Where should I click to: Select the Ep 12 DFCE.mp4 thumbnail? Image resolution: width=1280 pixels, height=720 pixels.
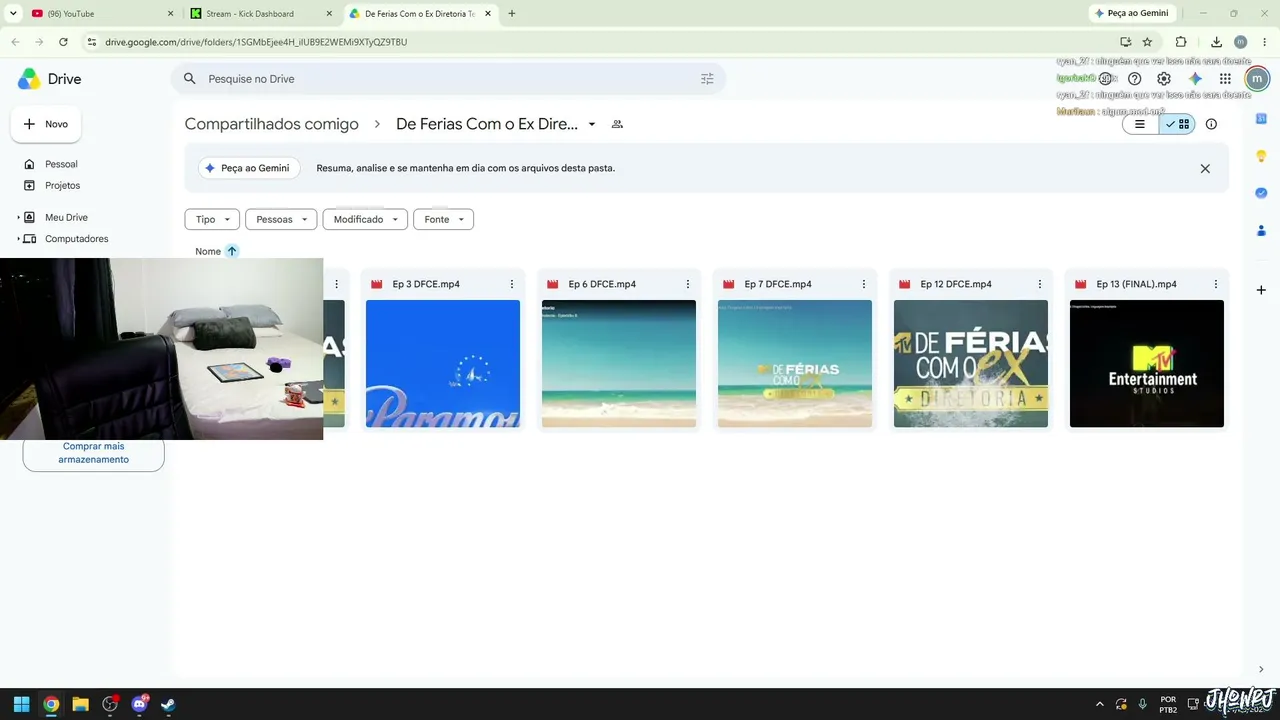coord(971,364)
